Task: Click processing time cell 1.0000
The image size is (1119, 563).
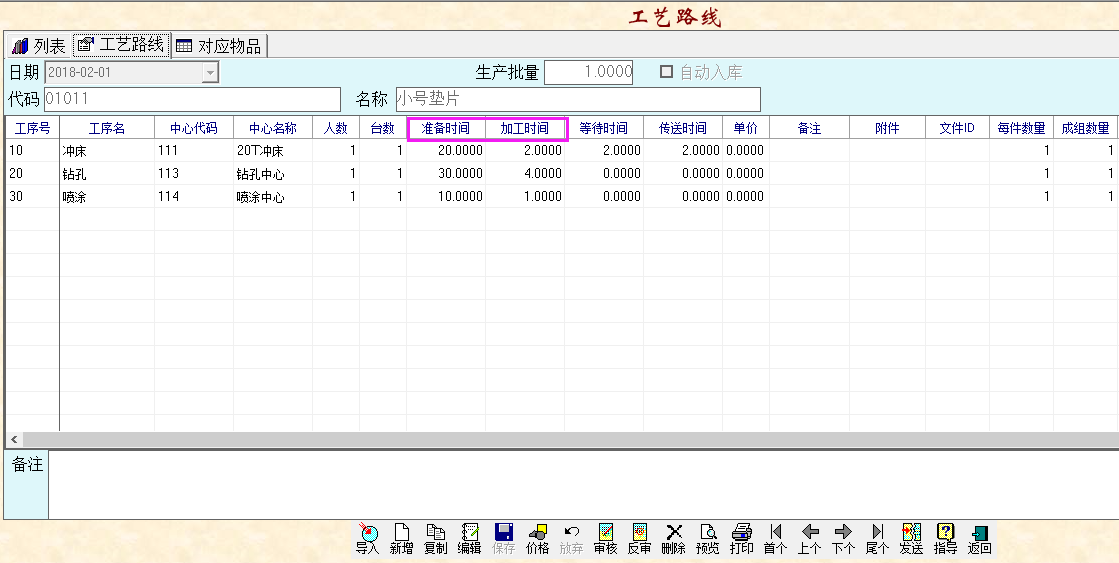Action: tap(525, 196)
